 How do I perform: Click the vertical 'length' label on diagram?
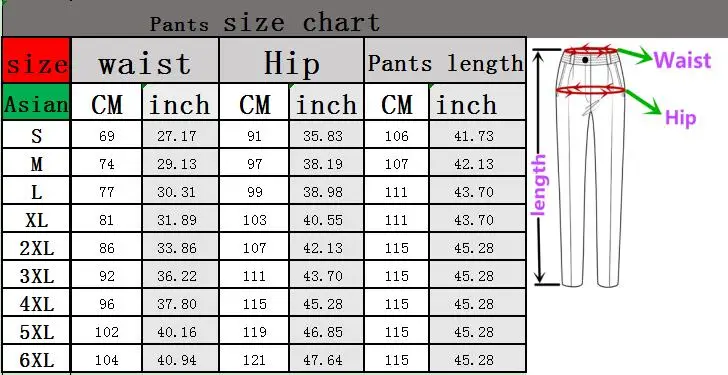click(539, 185)
